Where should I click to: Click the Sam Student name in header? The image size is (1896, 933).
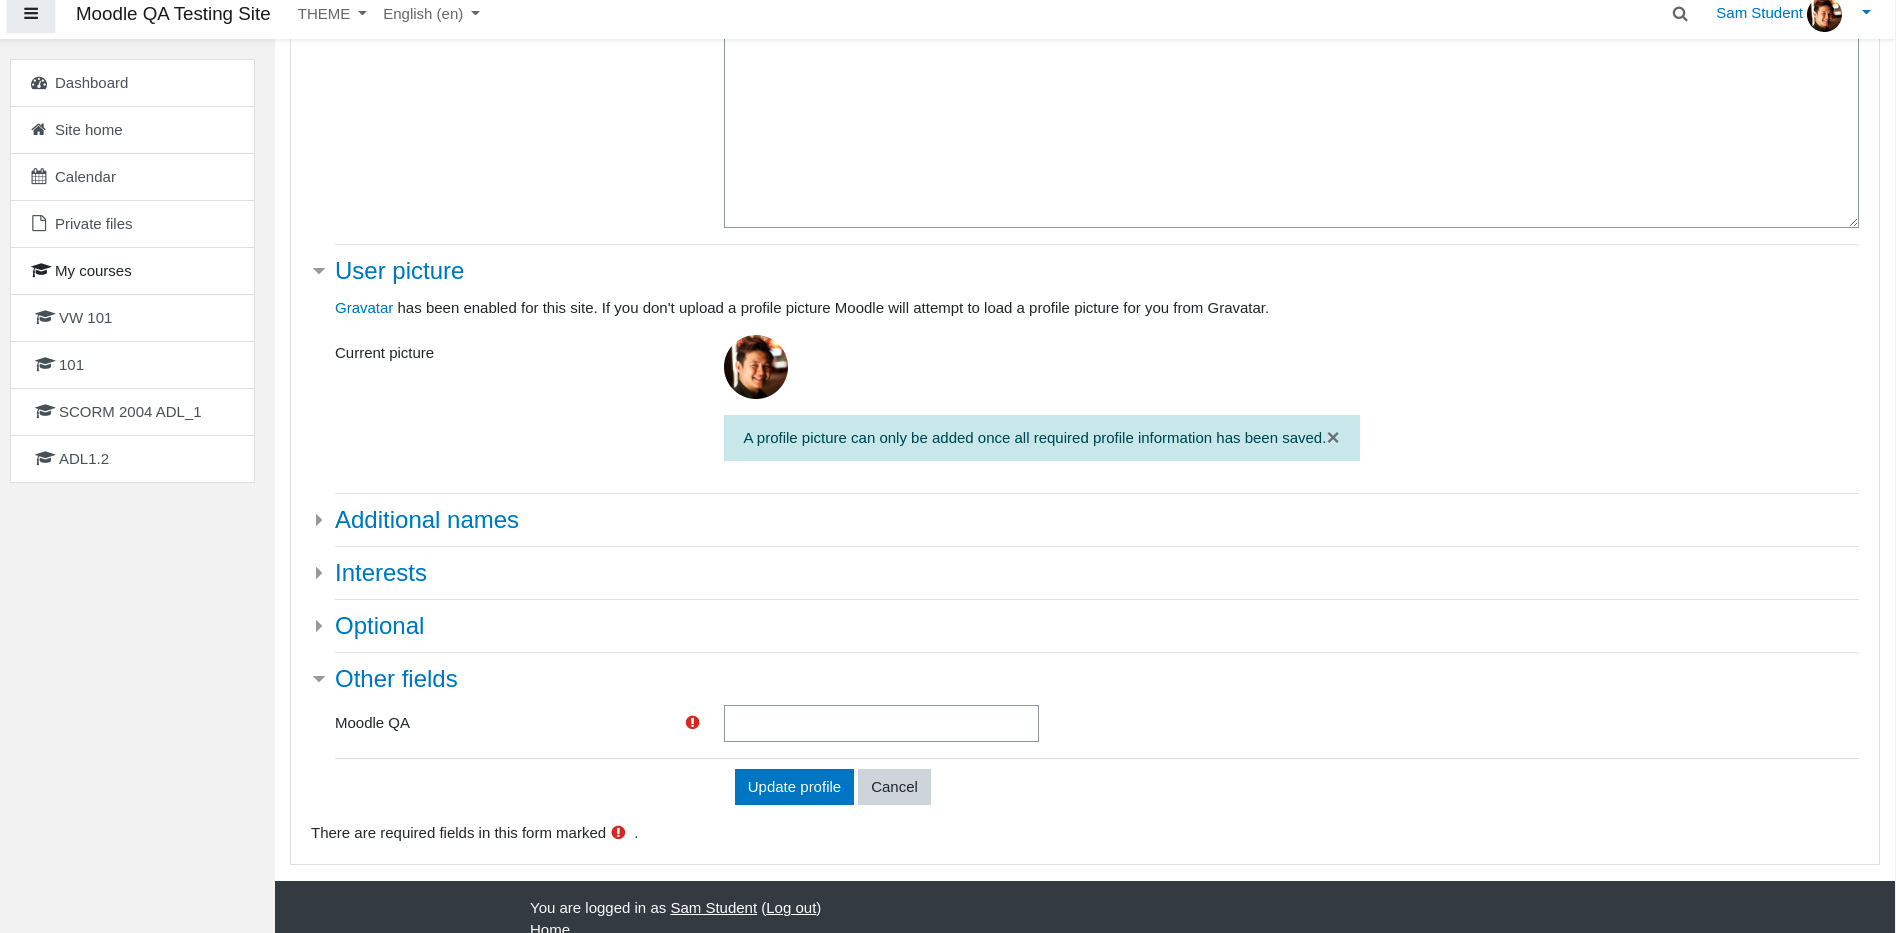click(1759, 13)
